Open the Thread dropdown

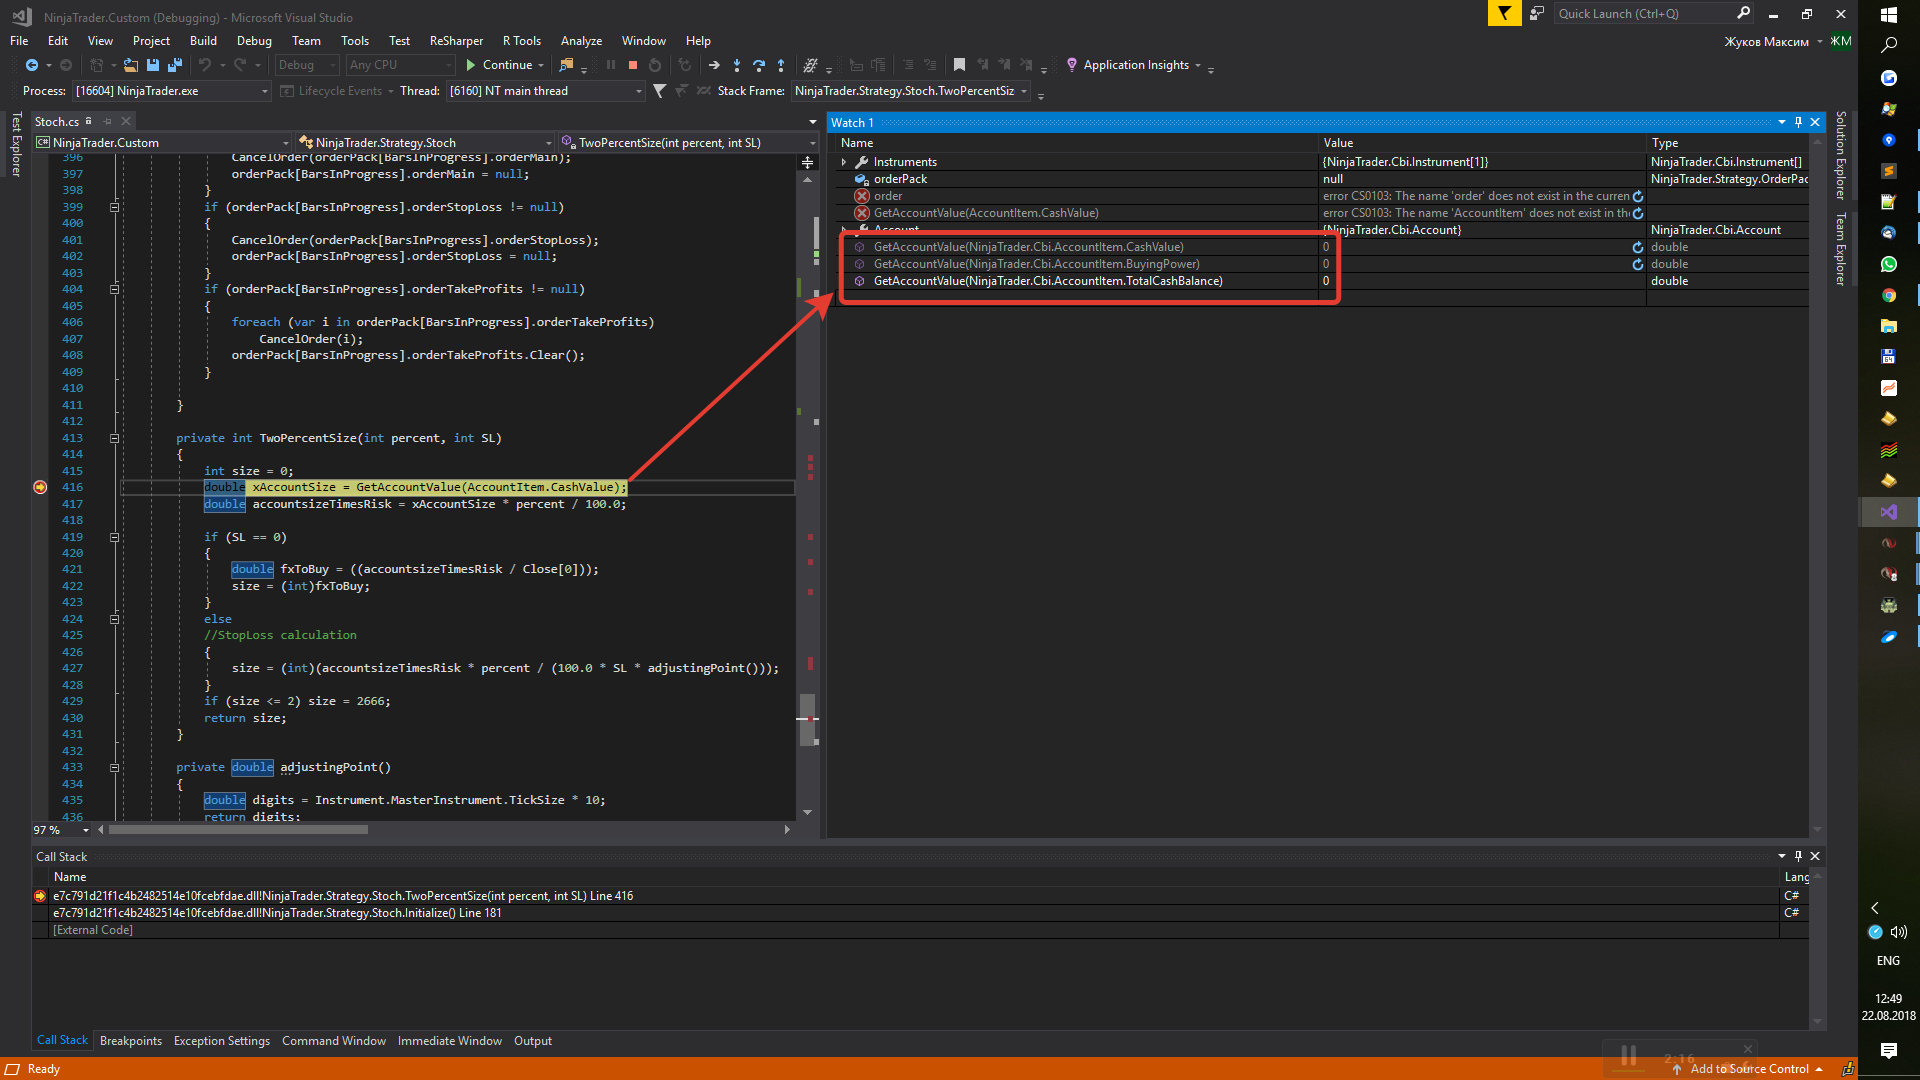click(x=638, y=91)
